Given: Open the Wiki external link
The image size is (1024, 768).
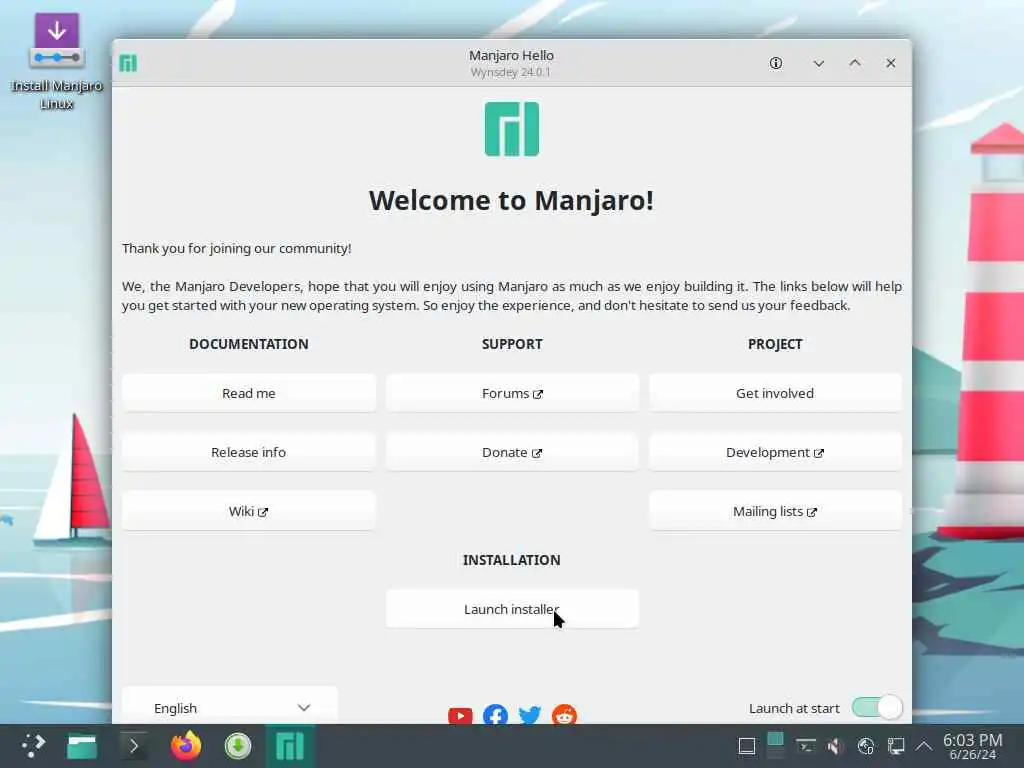Looking at the screenshot, I should point(249,511).
